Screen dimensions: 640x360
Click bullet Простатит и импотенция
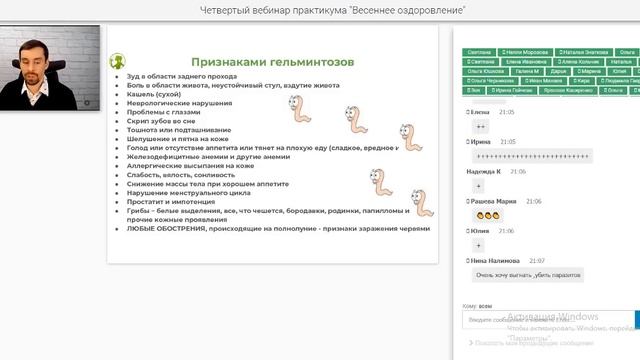click(171, 202)
